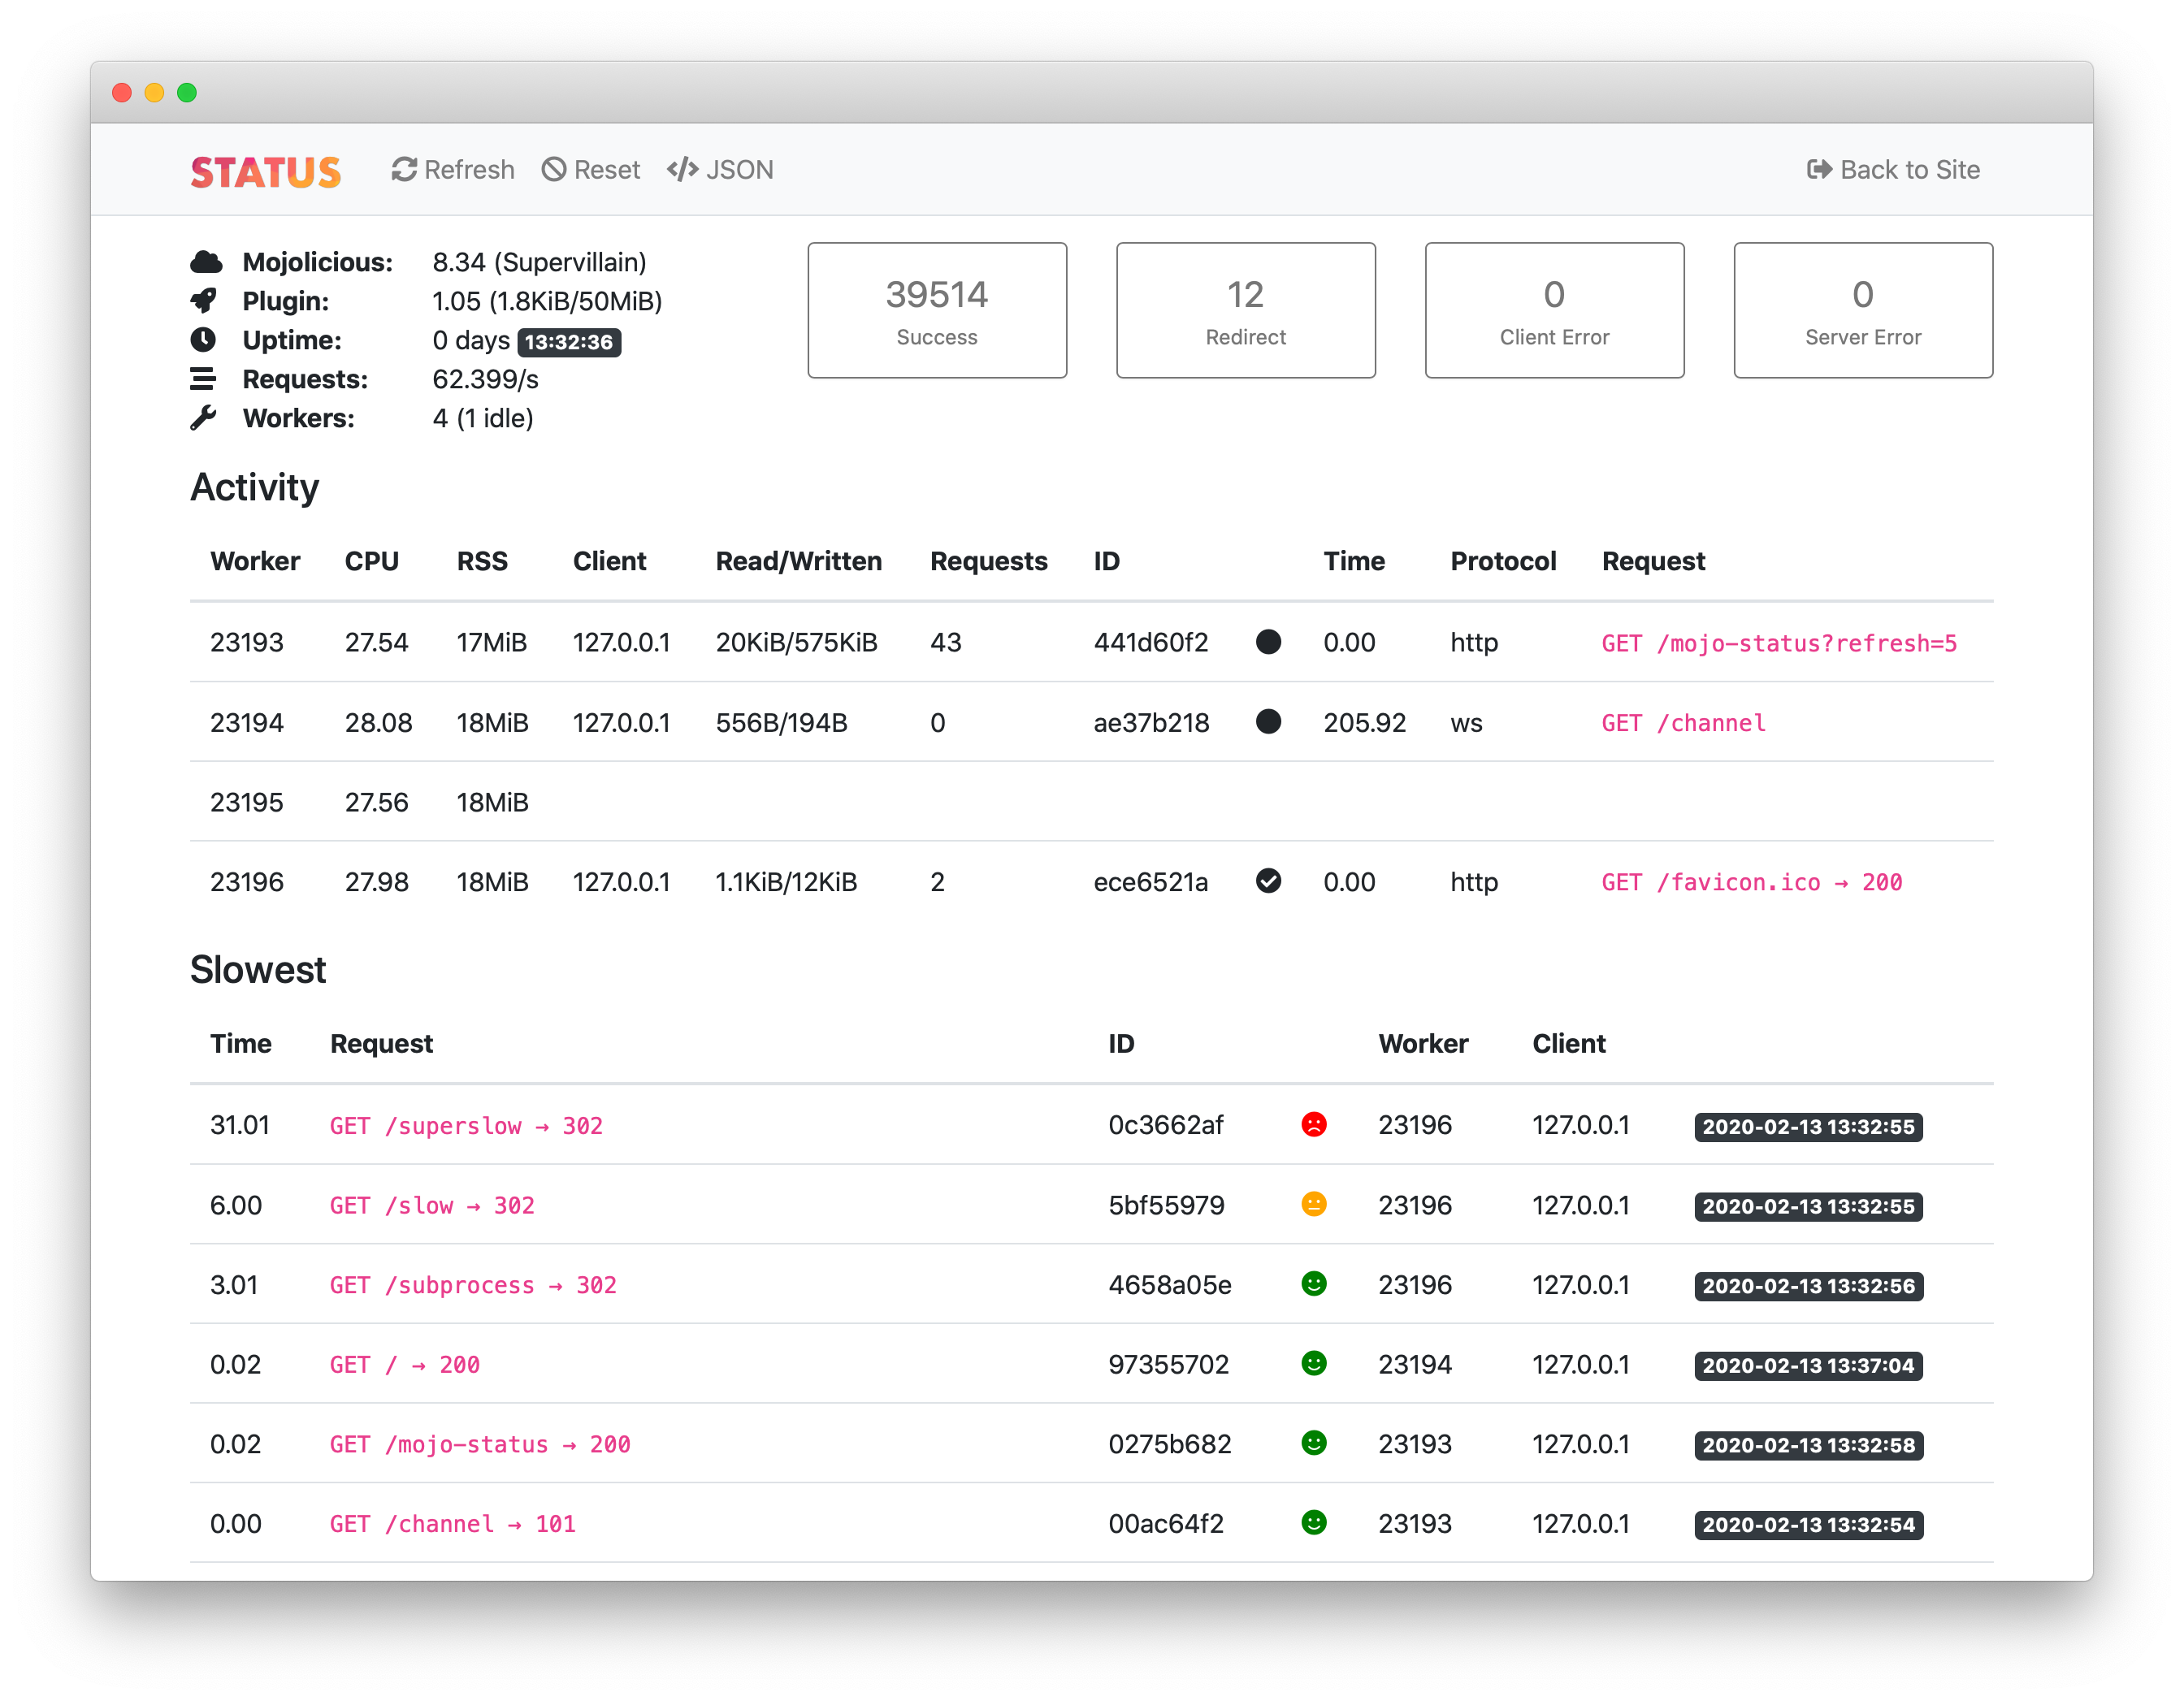Click the Reset ban icon
Image resolution: width=2184 pixels, height=1701 pixels.
click(554, 170)
